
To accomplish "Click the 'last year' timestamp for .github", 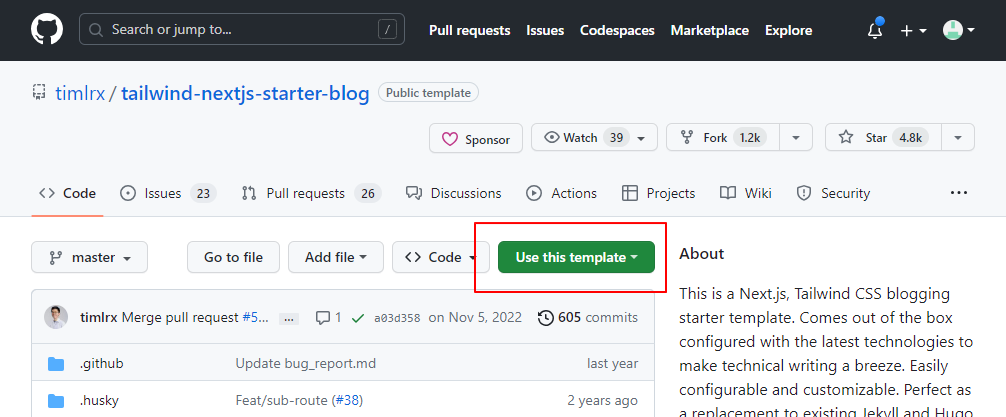I will point(613,364).
